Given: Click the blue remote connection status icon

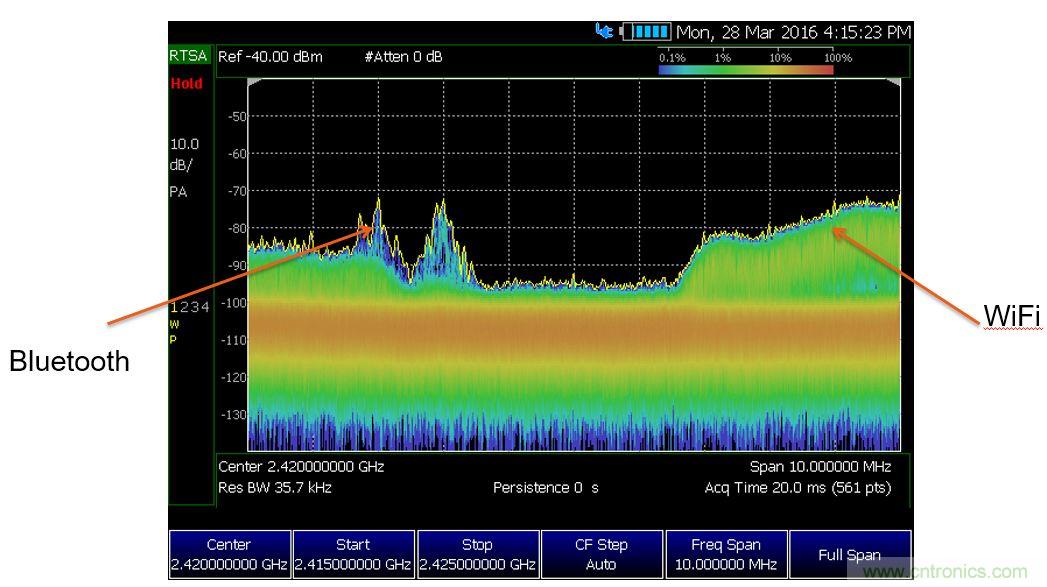Looking at the screenshot, I should coord(604,32).
